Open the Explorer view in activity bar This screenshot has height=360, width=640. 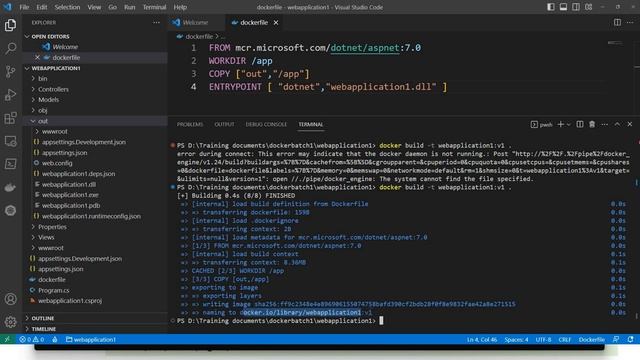[x=11, y=25]
